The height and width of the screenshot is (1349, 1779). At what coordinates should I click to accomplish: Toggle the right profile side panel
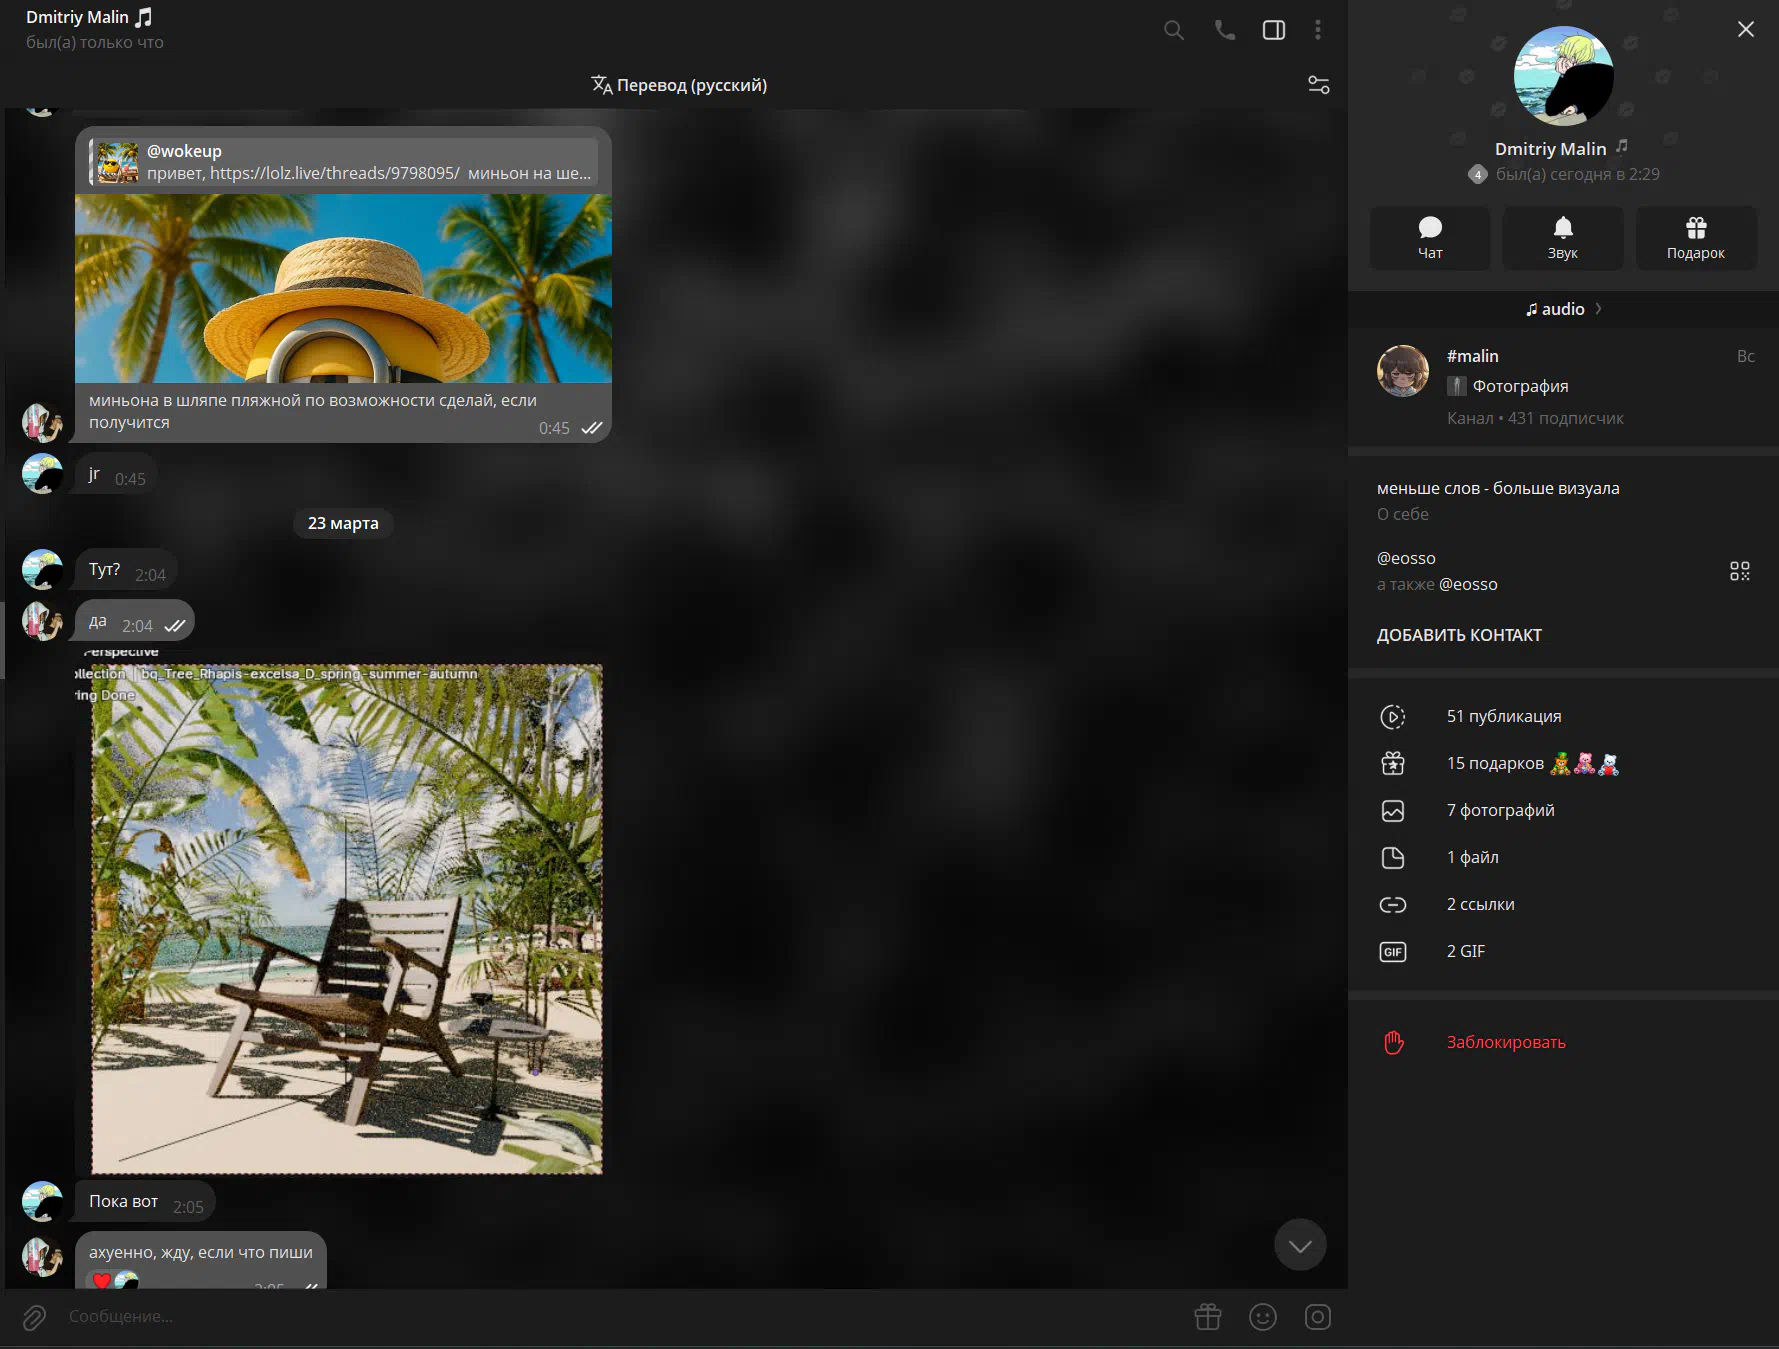1274,30
